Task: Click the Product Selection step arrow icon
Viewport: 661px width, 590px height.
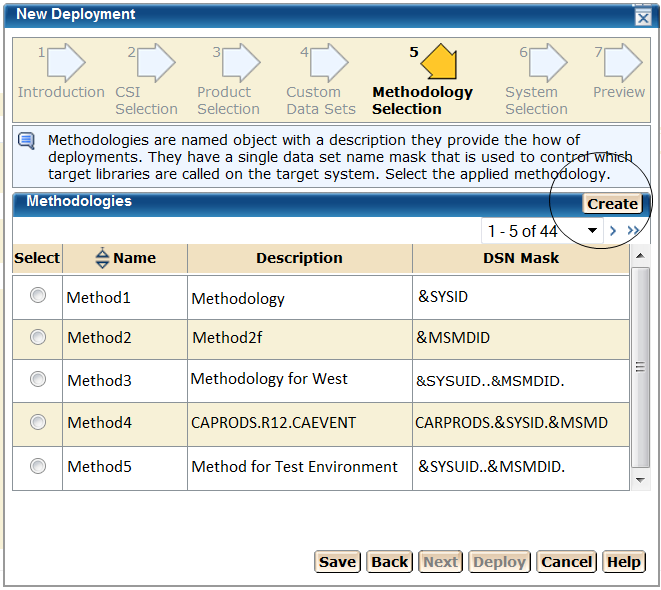Action: point(240,63)
